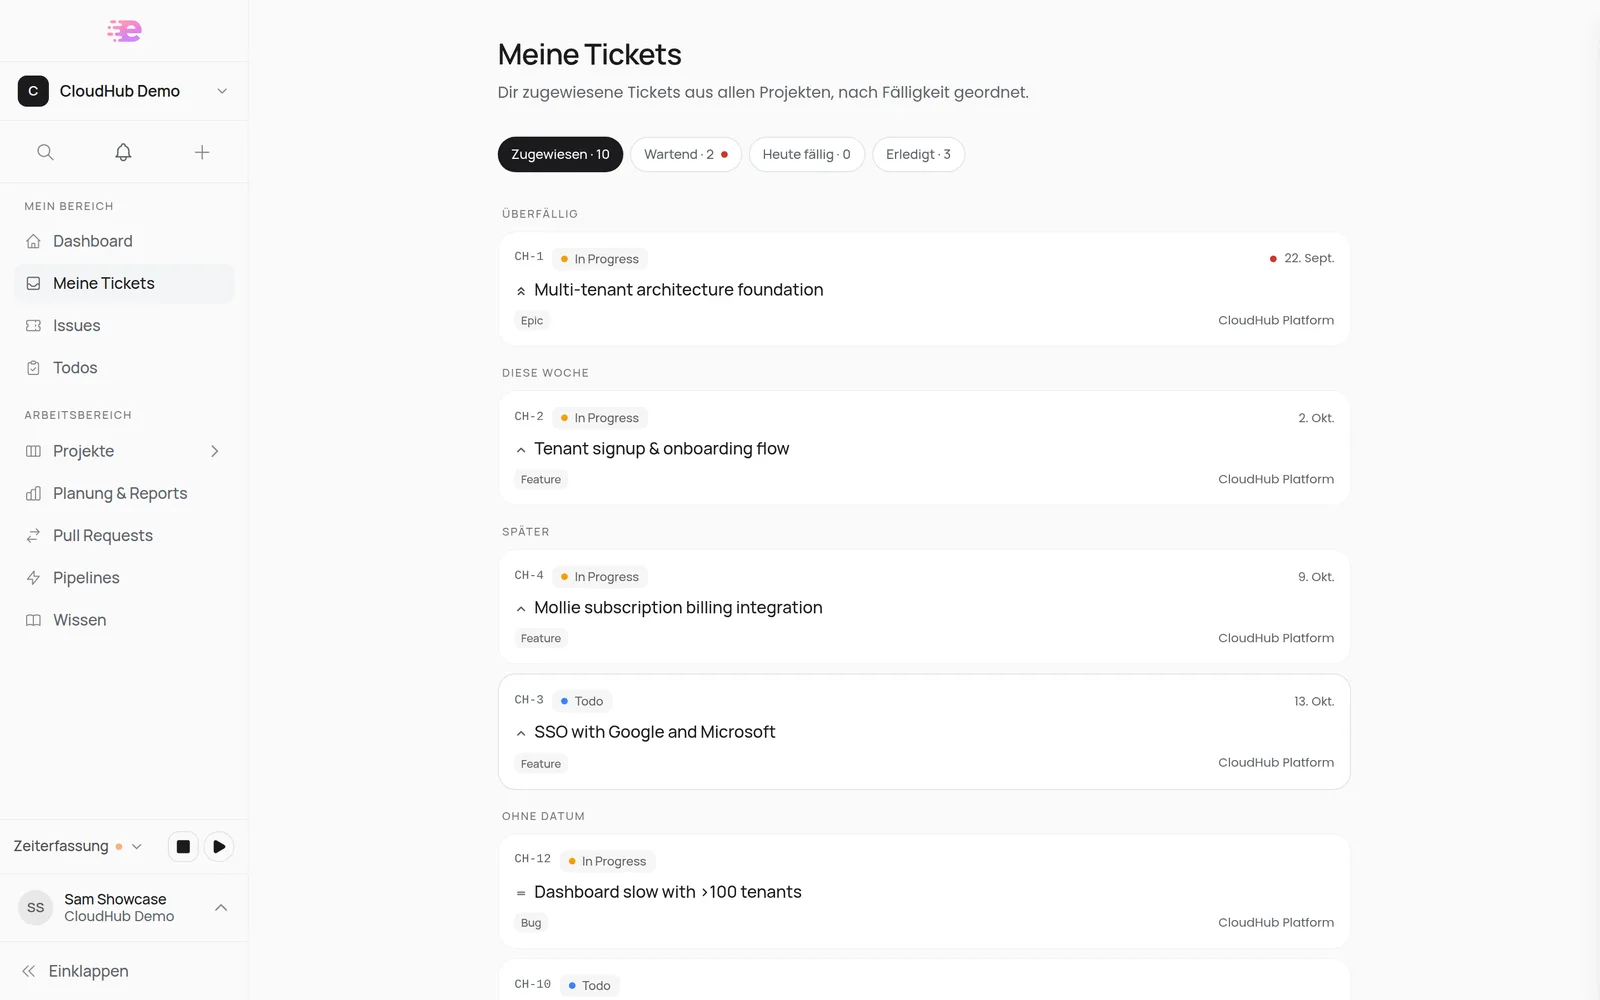Open Wissen knowledge base
This screenshot has height=1000, width=1600.
[x=124, y=620]
